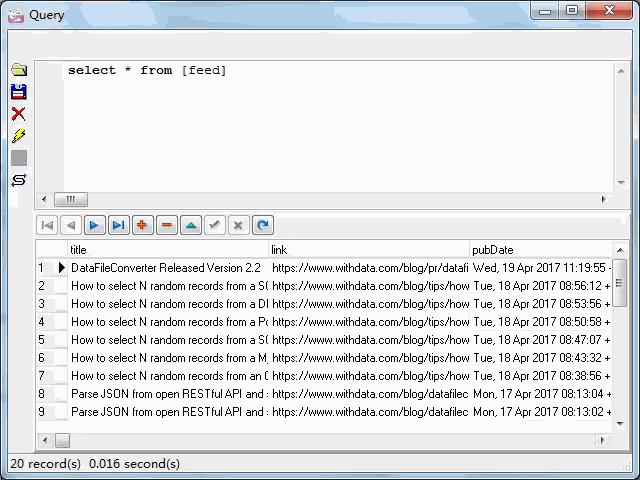The height and width of the screenshot is (480, 640).
Task: Click link cell in row 1
Action: (x=369, y=268)
